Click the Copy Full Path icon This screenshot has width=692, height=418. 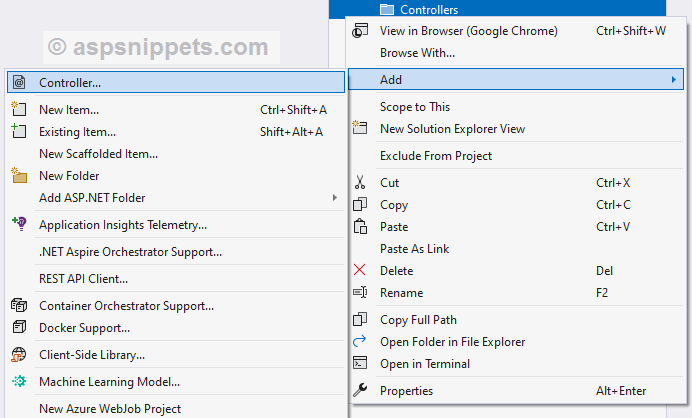point(360,319)
